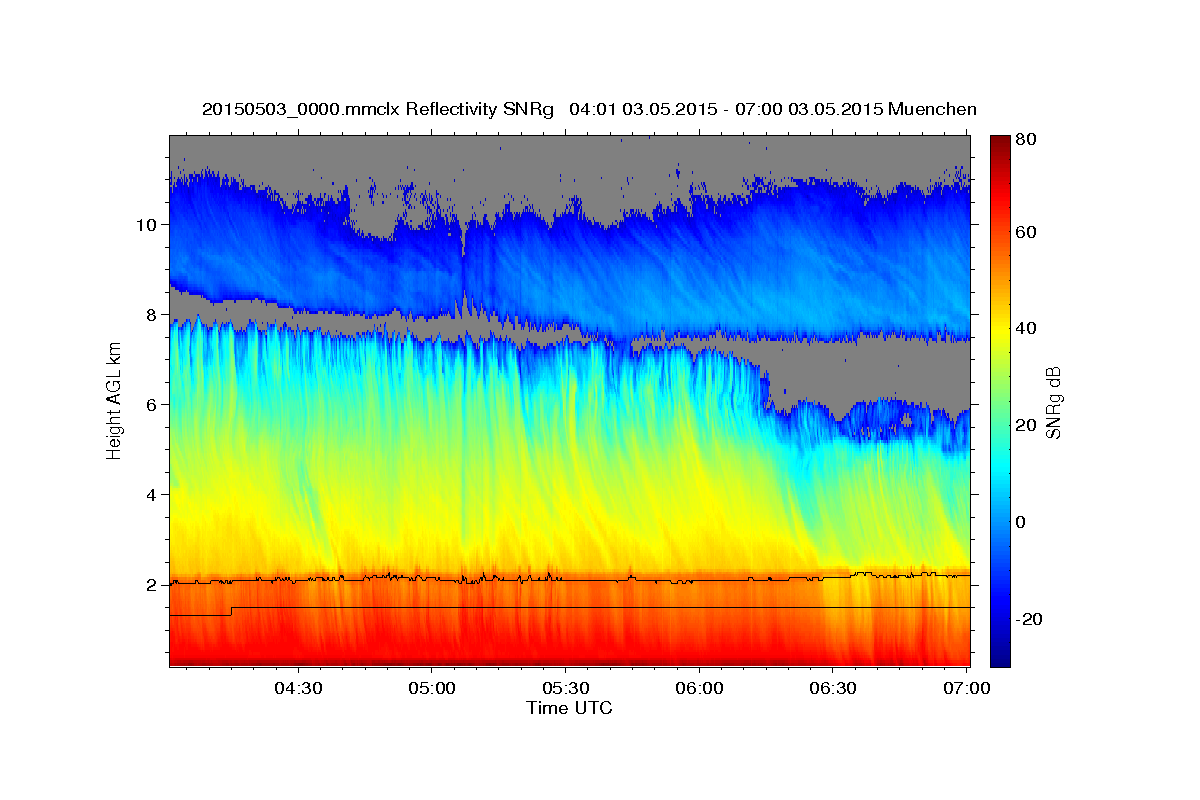Screen dimensions: 1200x800
Task: Click the colorbar label '0'
Action: coord(1020,522)
